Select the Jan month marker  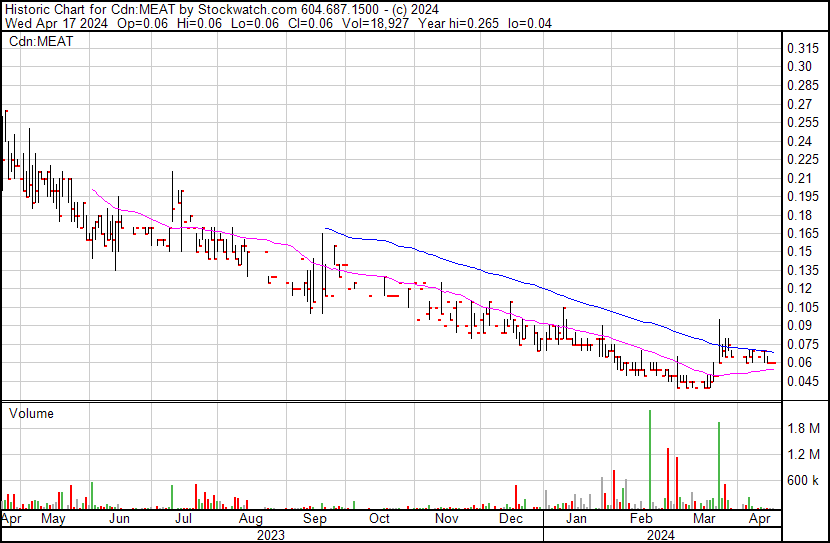(x=577, y=520)
